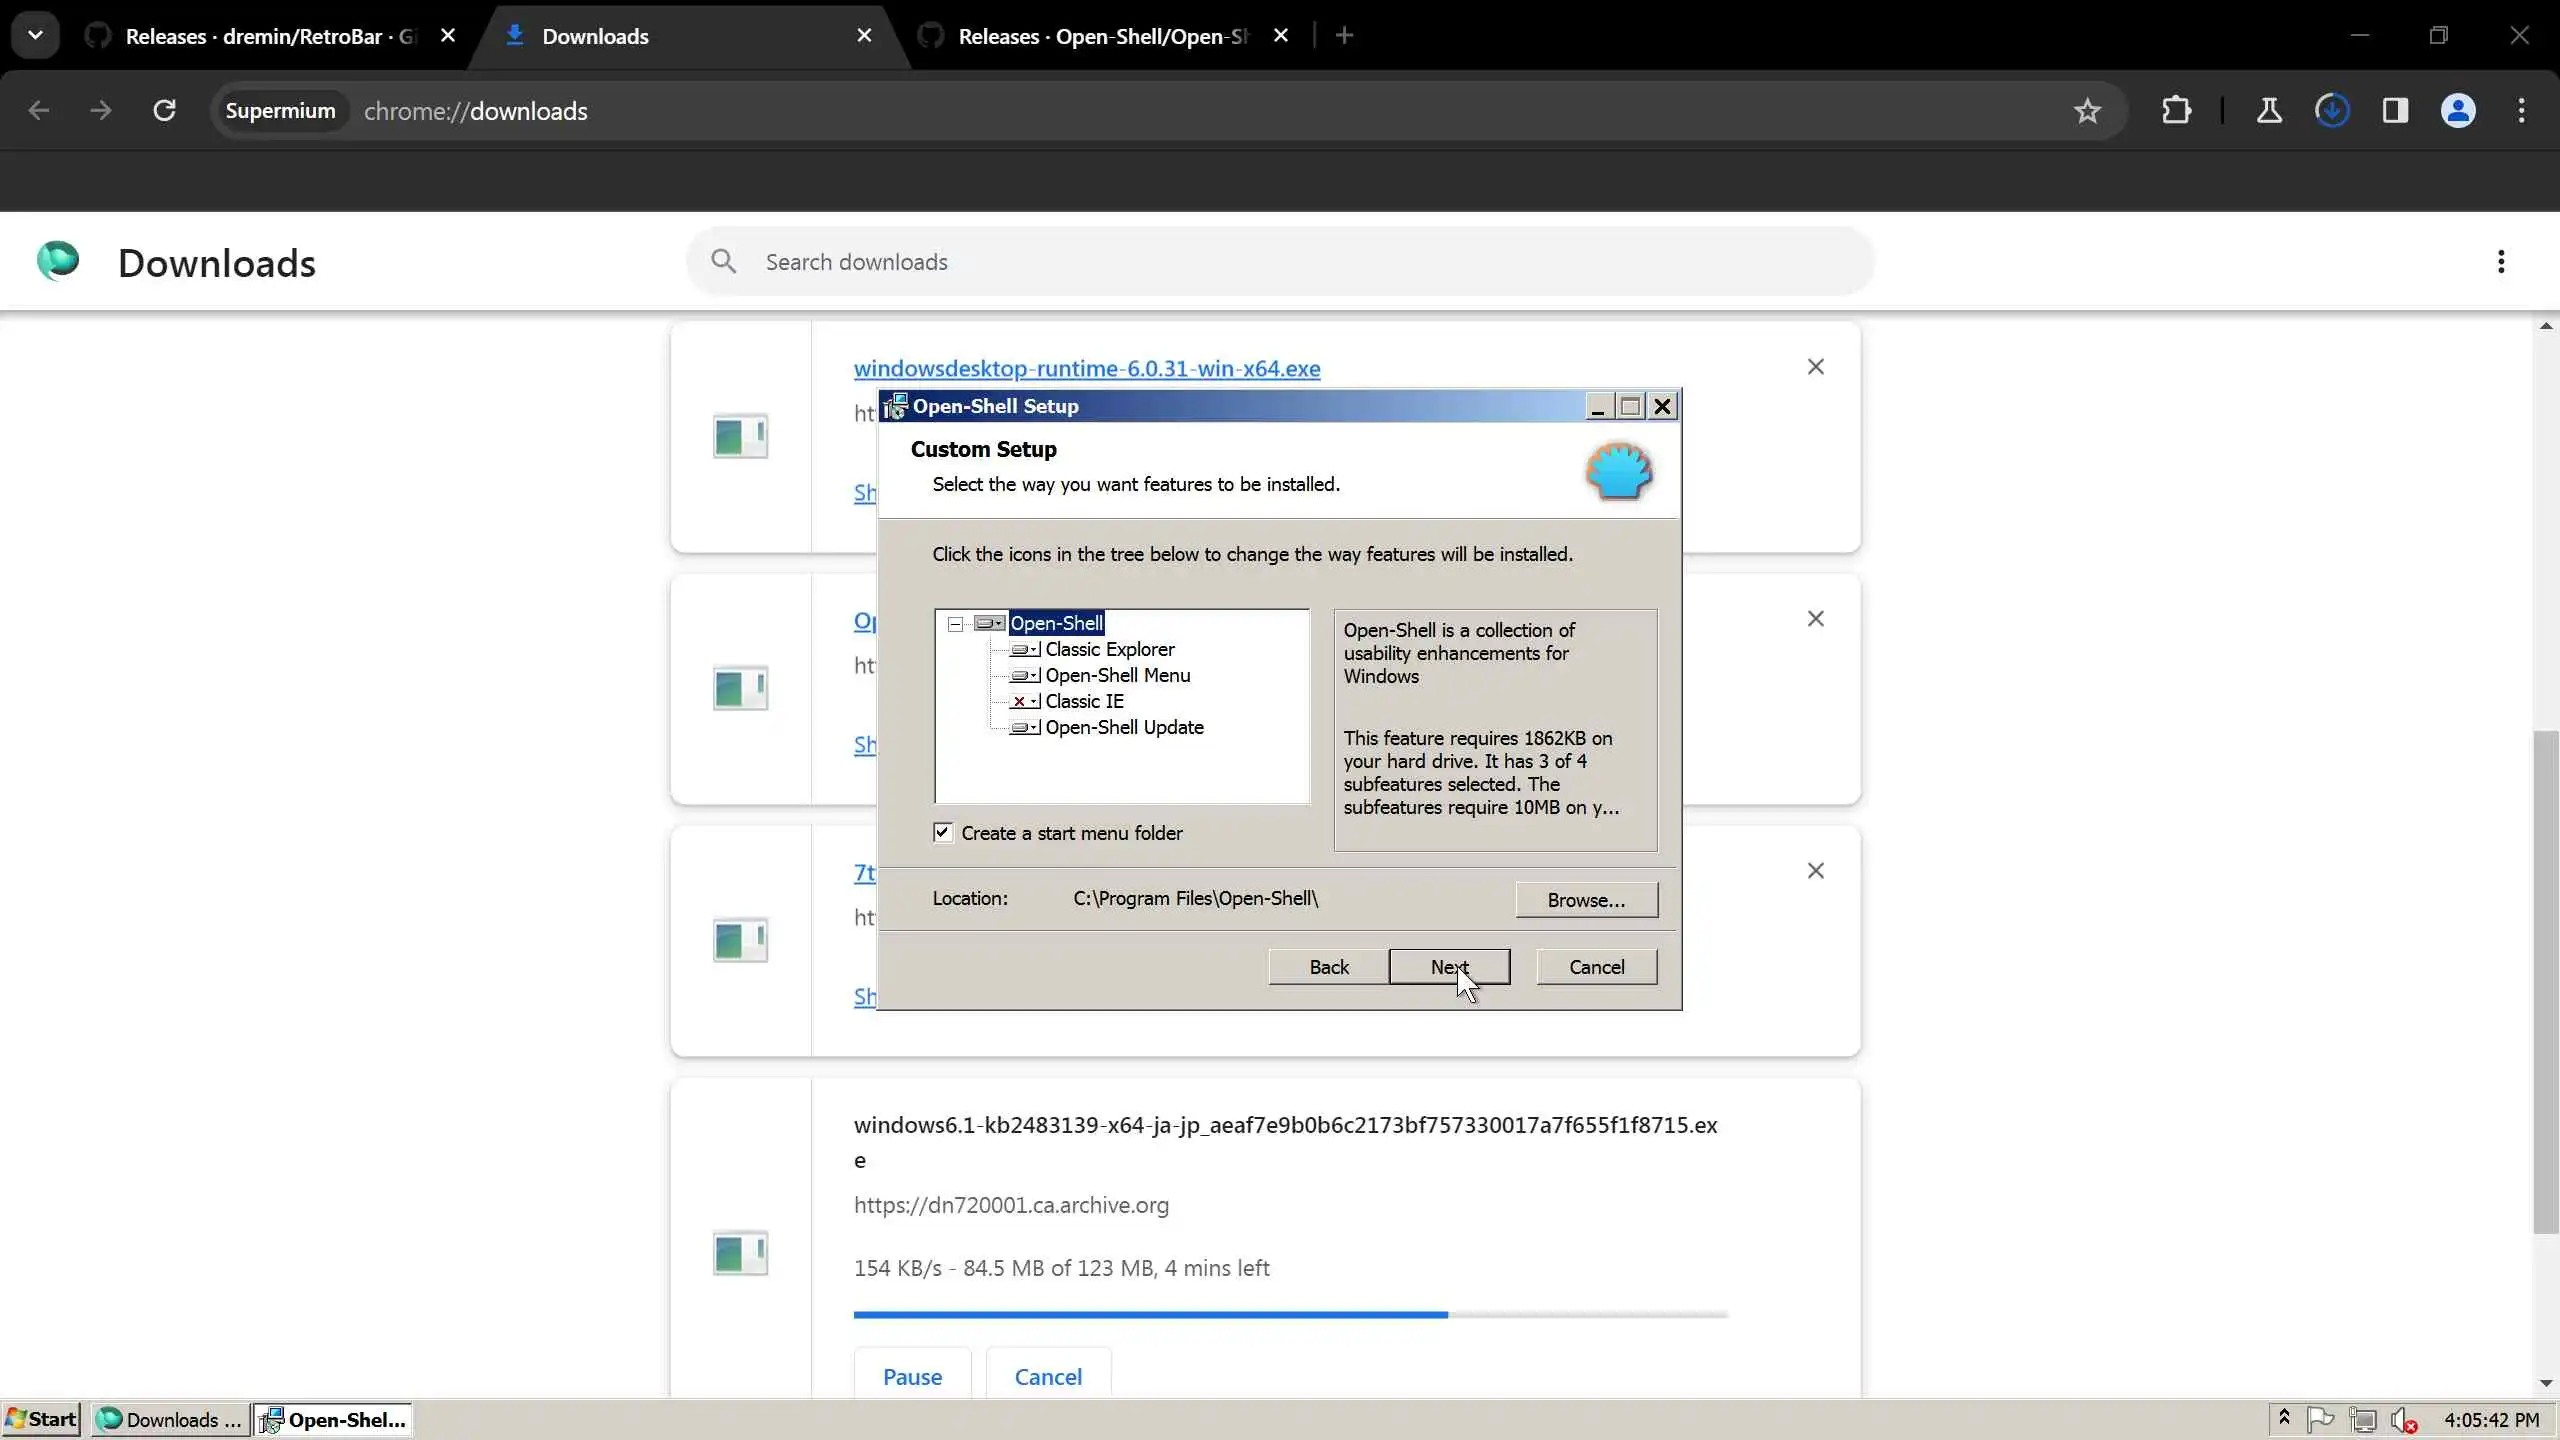Open Classic Explorer feature install dropdown
The image size is (2560, 1440).
1025,650
